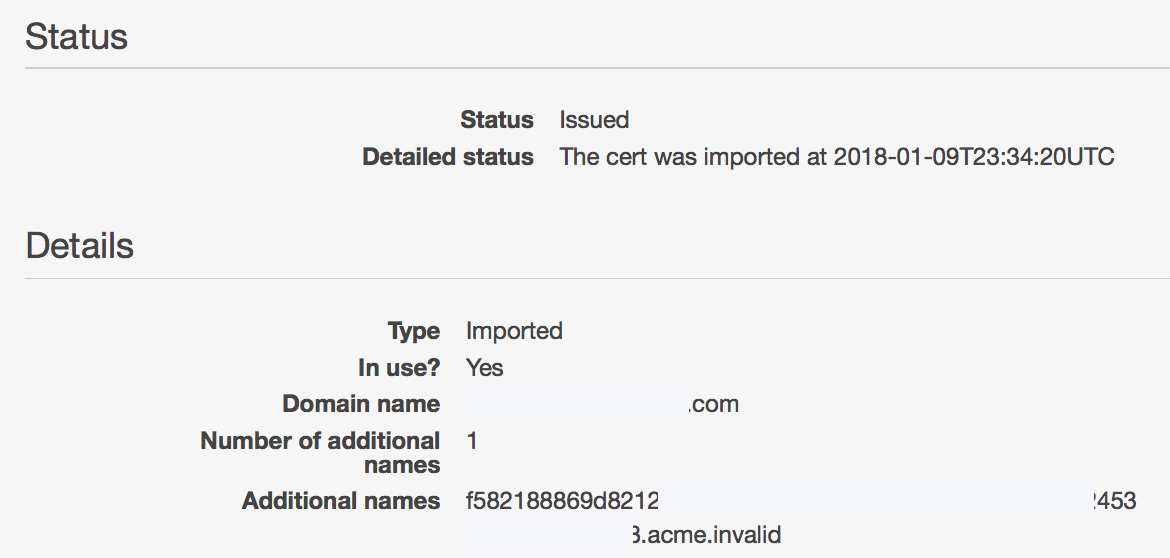Click the redacted domain name block
This screenshot has width=1170, height=558.
577,404
